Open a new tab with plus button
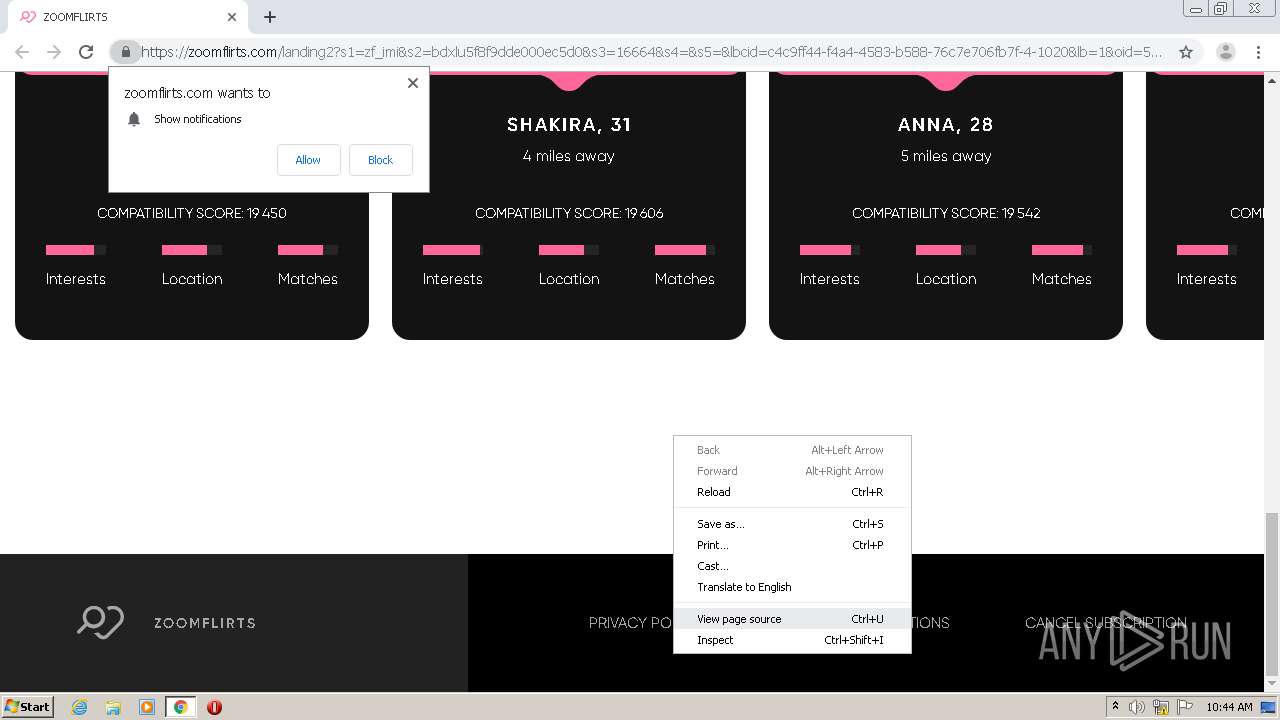 tap(270, 17)
